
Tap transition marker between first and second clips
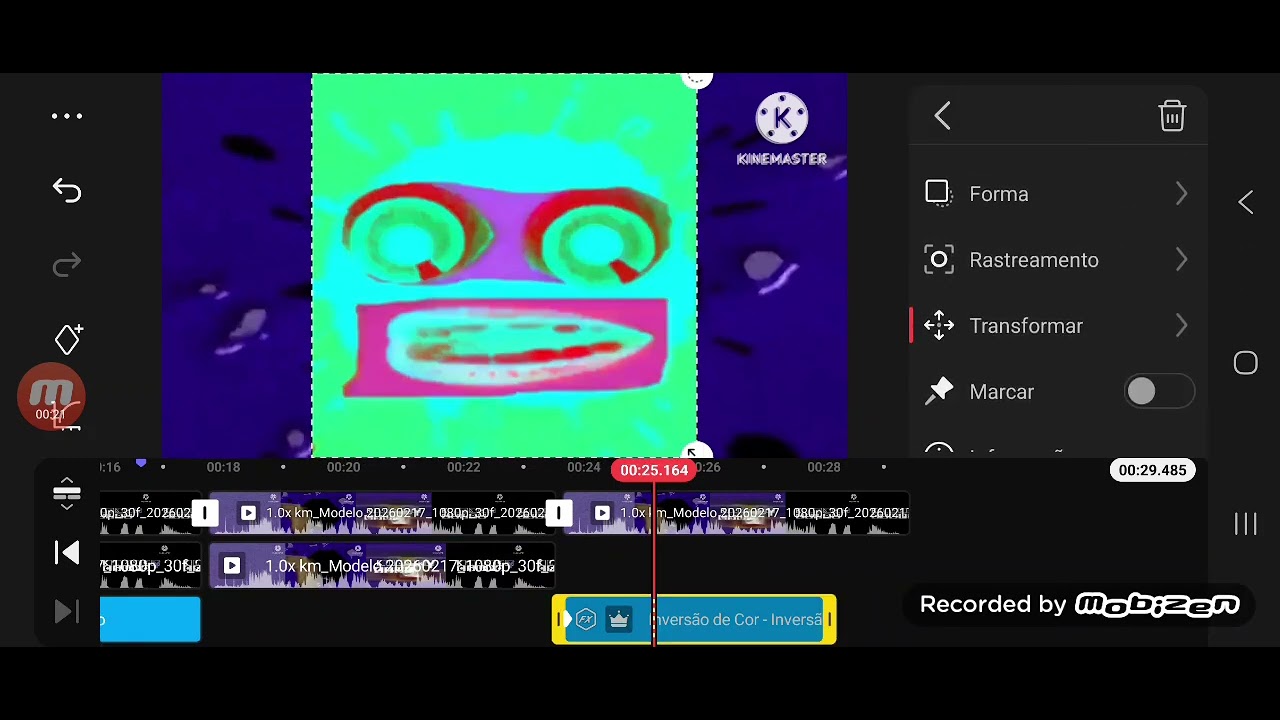[x=205, y=513]
